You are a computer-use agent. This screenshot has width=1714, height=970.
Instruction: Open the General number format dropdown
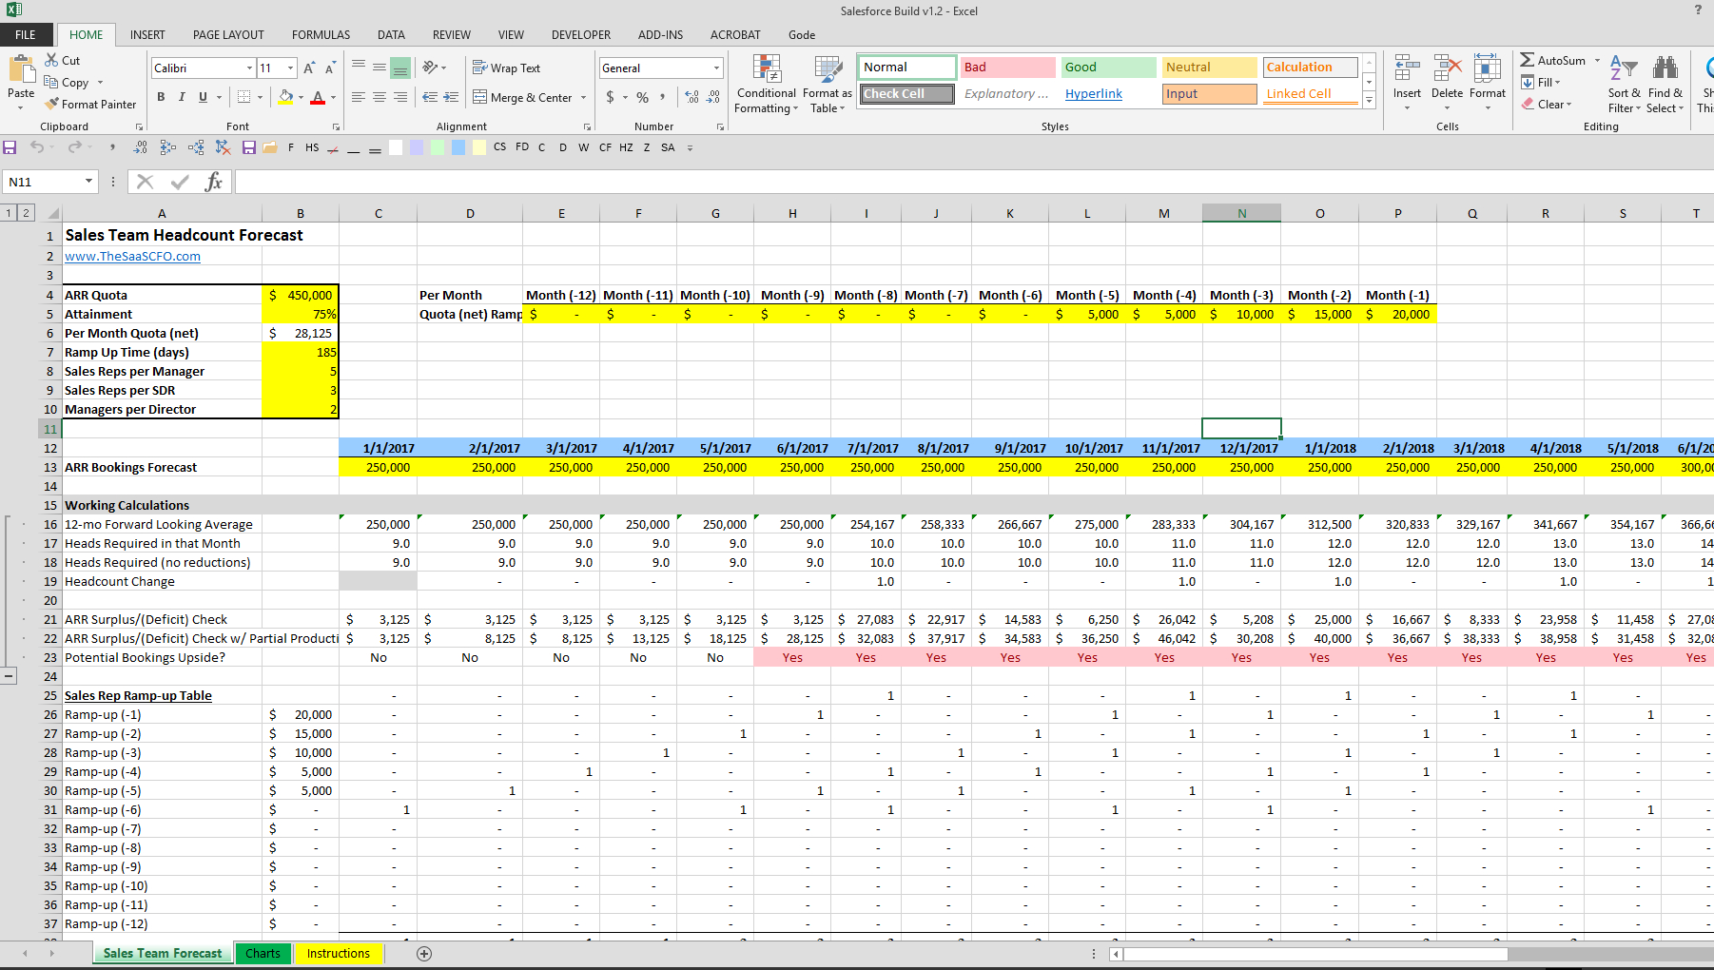coord(718,67)
